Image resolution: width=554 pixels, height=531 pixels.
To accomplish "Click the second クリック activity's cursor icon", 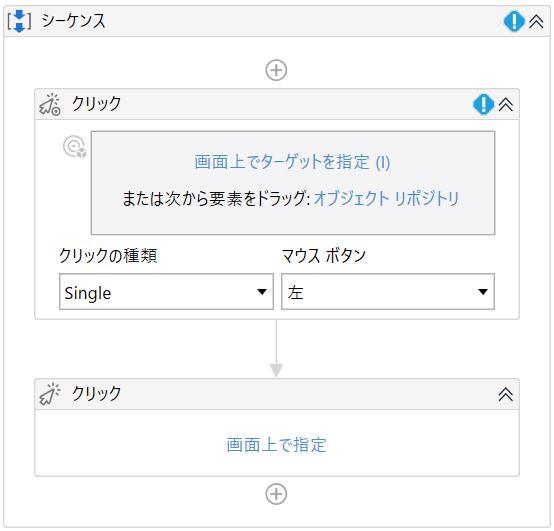I will pos(50,394).
